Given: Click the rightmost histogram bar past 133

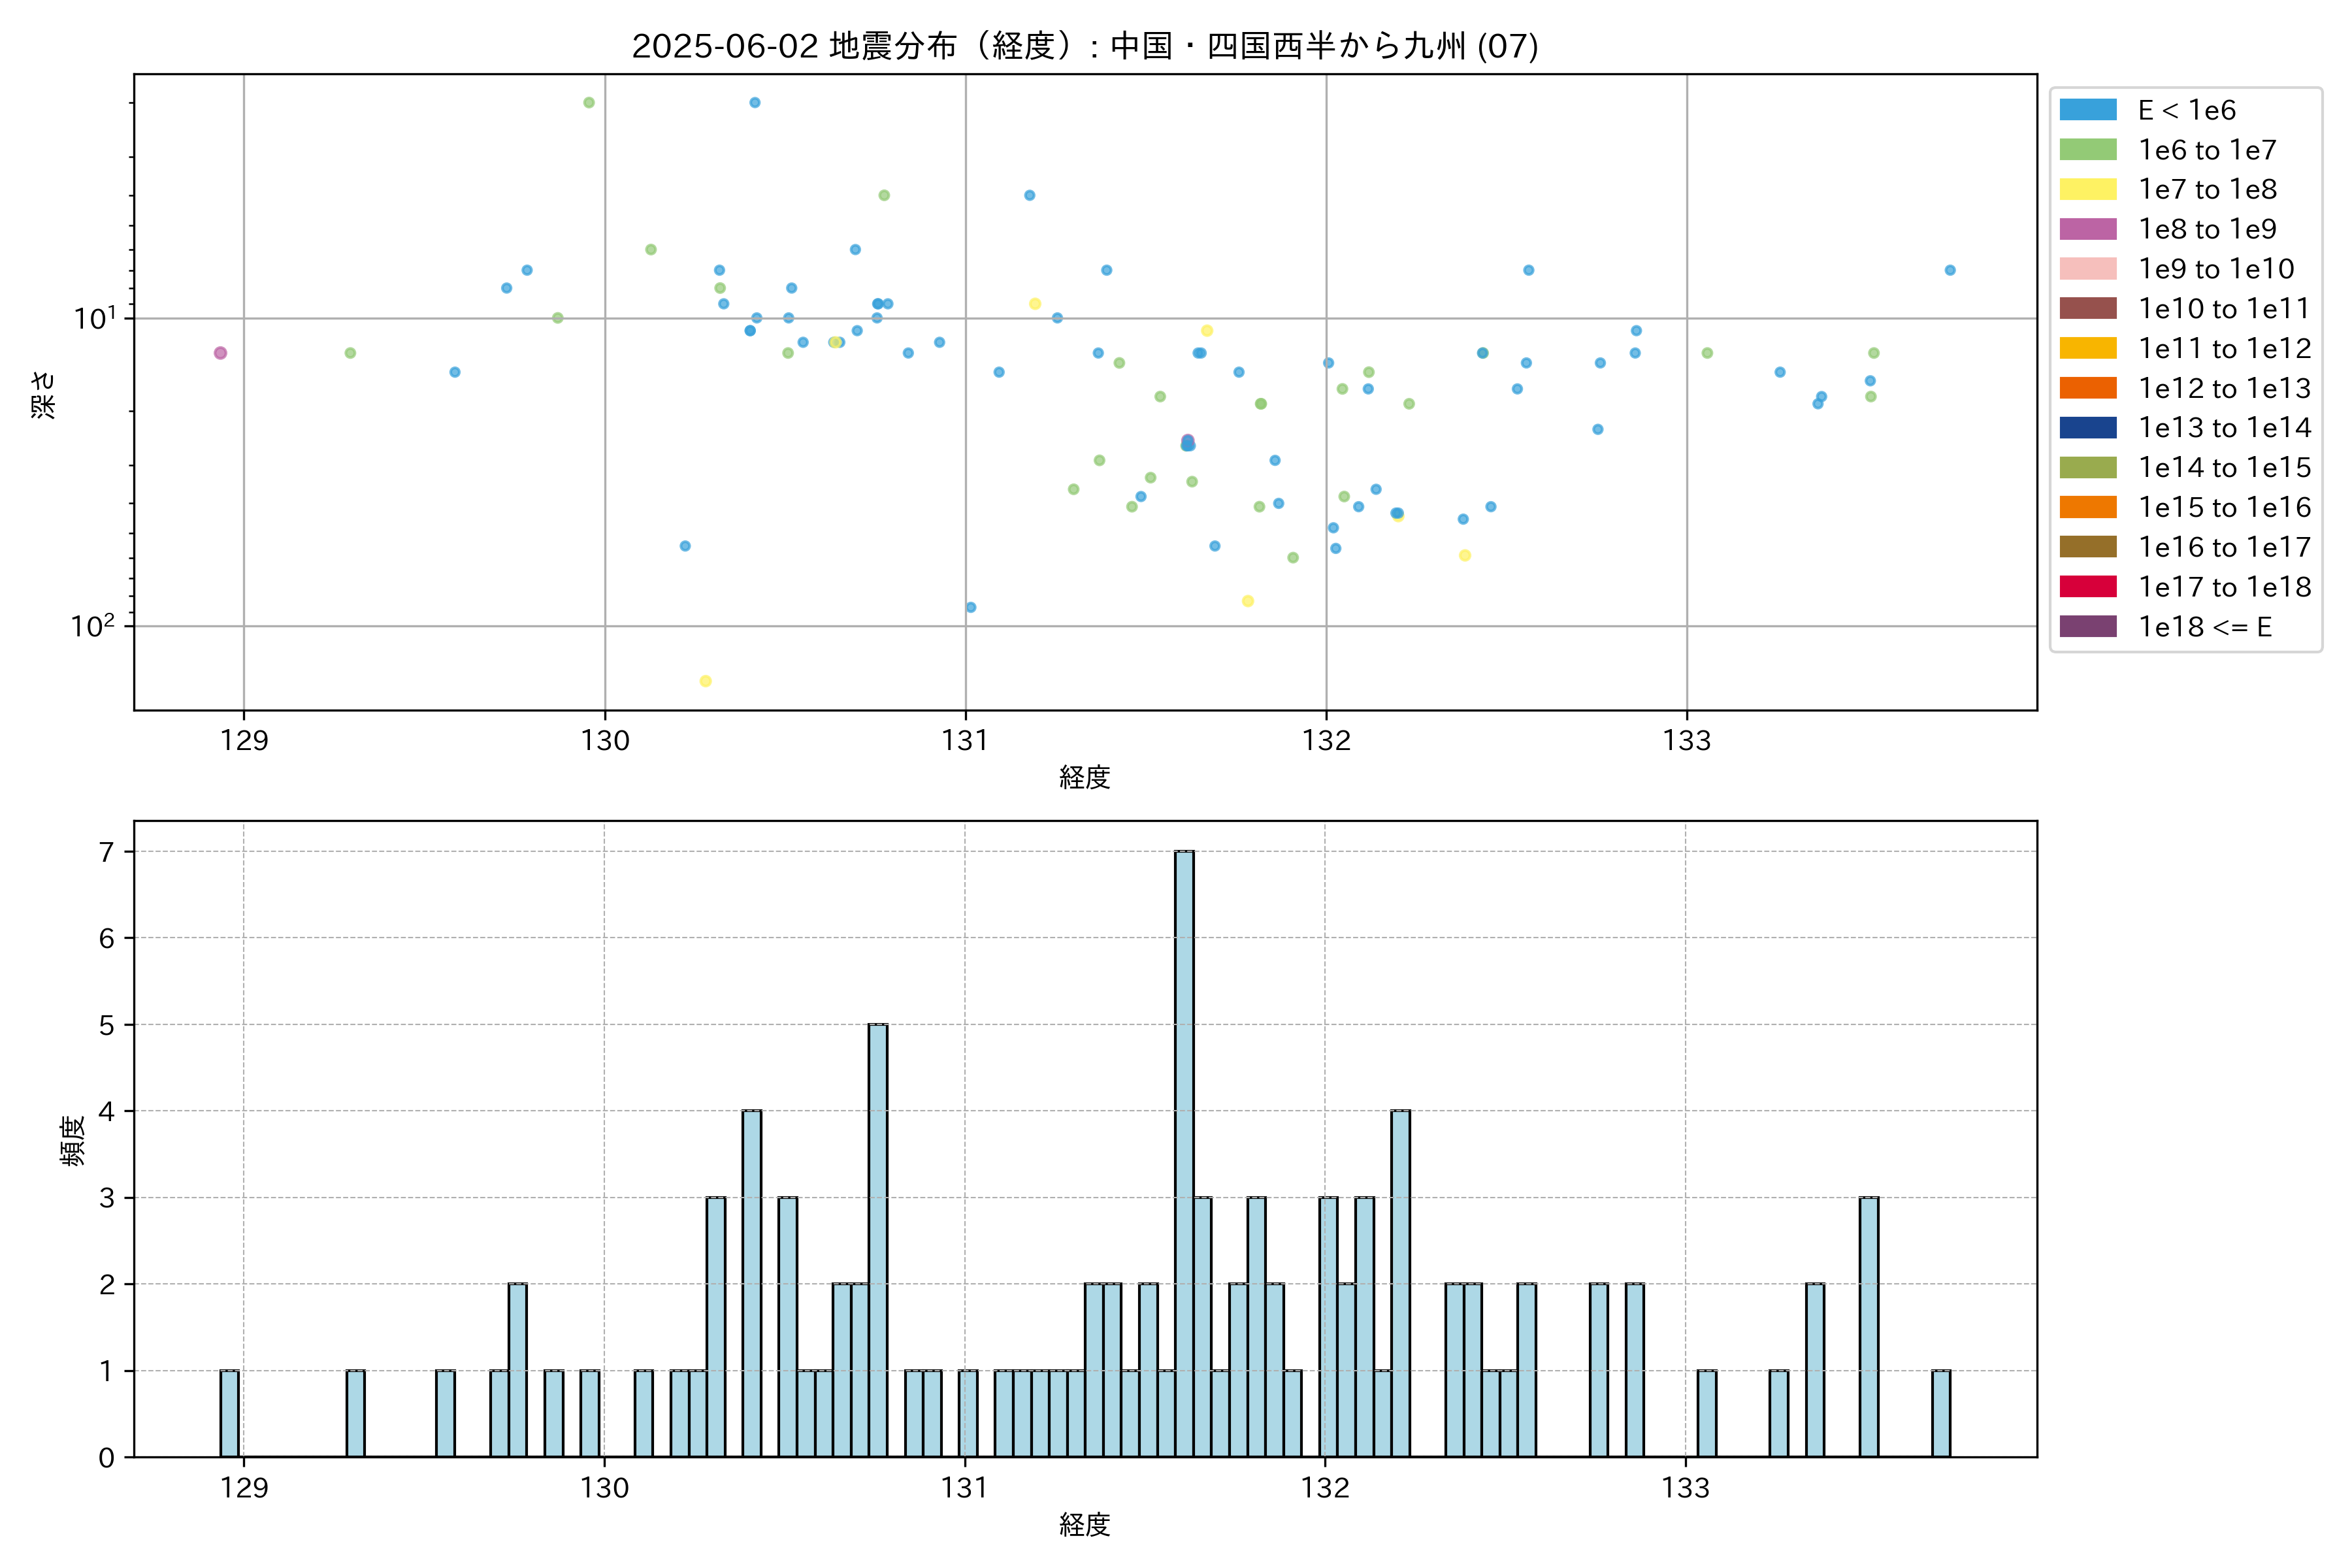Looking at the screenshot, I should coord(1940,1413).
